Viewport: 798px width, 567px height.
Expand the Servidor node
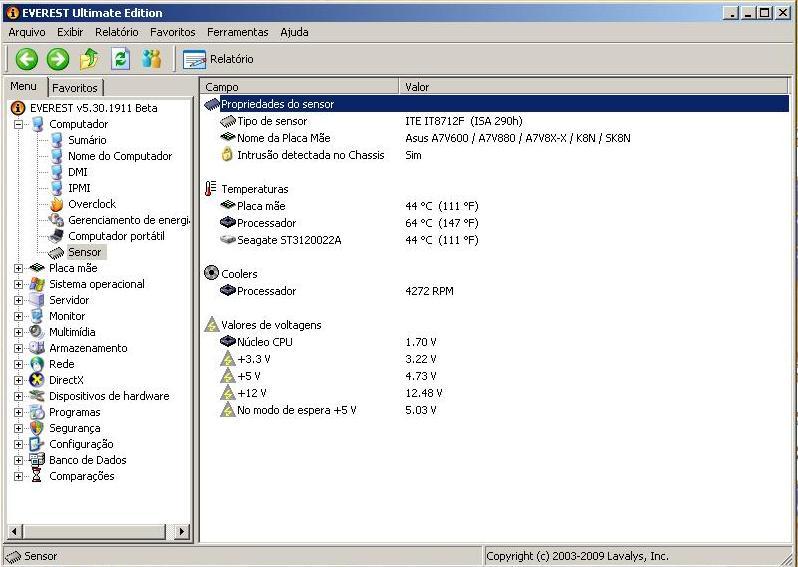18,300
